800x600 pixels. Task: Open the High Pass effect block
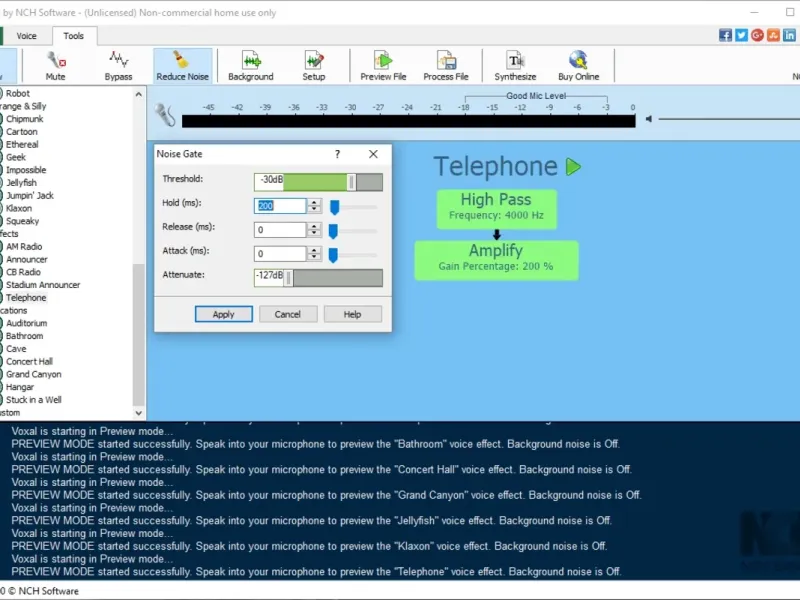[x=496, y=209]
